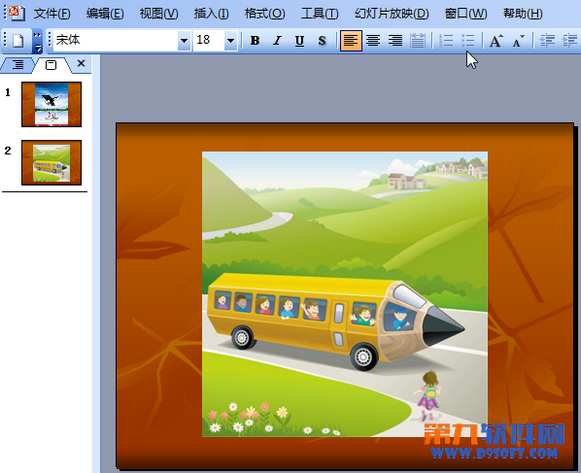Open the 工具(T) menu

click(319, 14)
